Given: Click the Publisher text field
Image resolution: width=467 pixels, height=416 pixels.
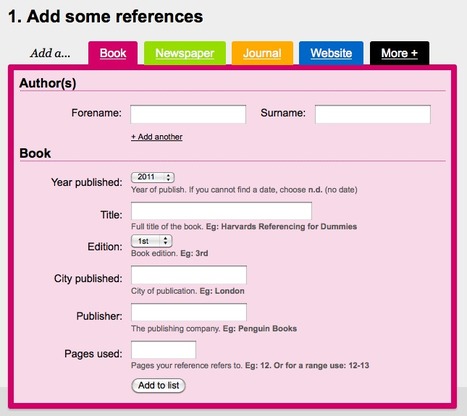Looking at the screenshot, I should 189,312.
